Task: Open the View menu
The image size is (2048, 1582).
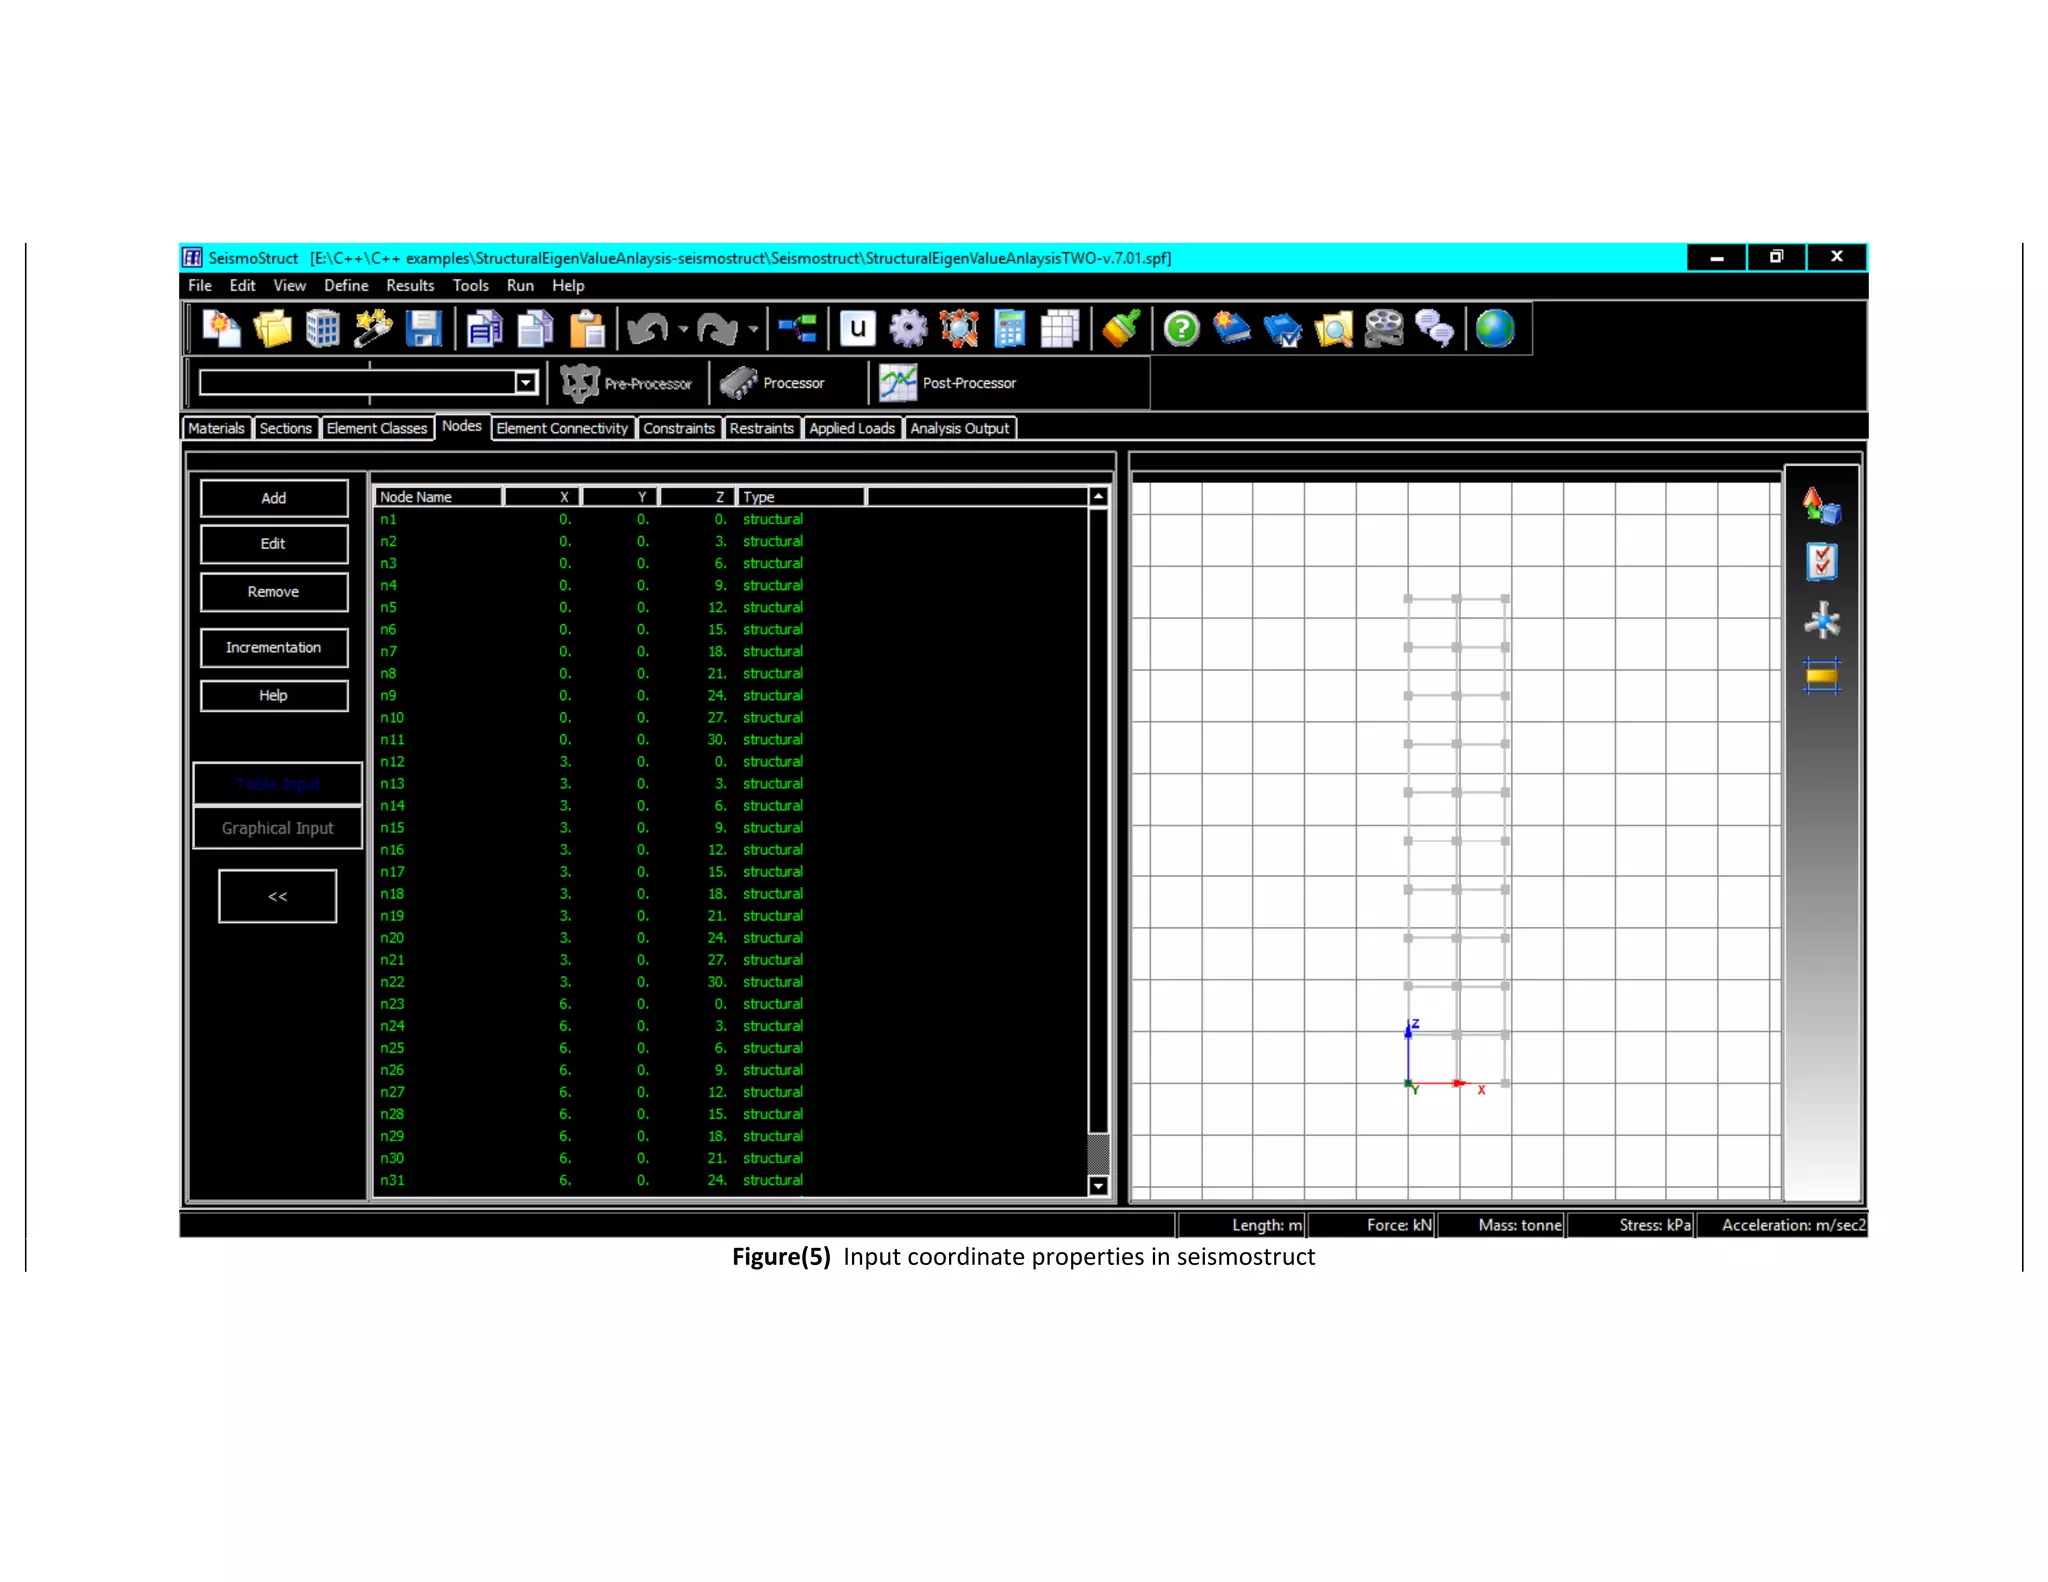Action: tap(289, 285)
